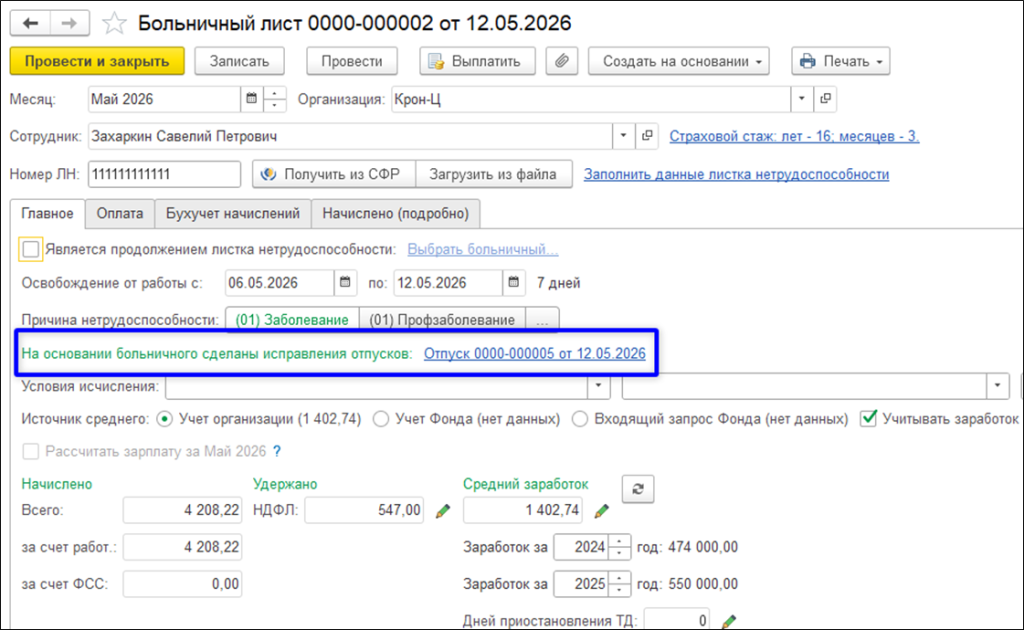Step the 2024 earnings year spinner
The width and height of the screenshot is (1024, 630).
tap(619, 547)
